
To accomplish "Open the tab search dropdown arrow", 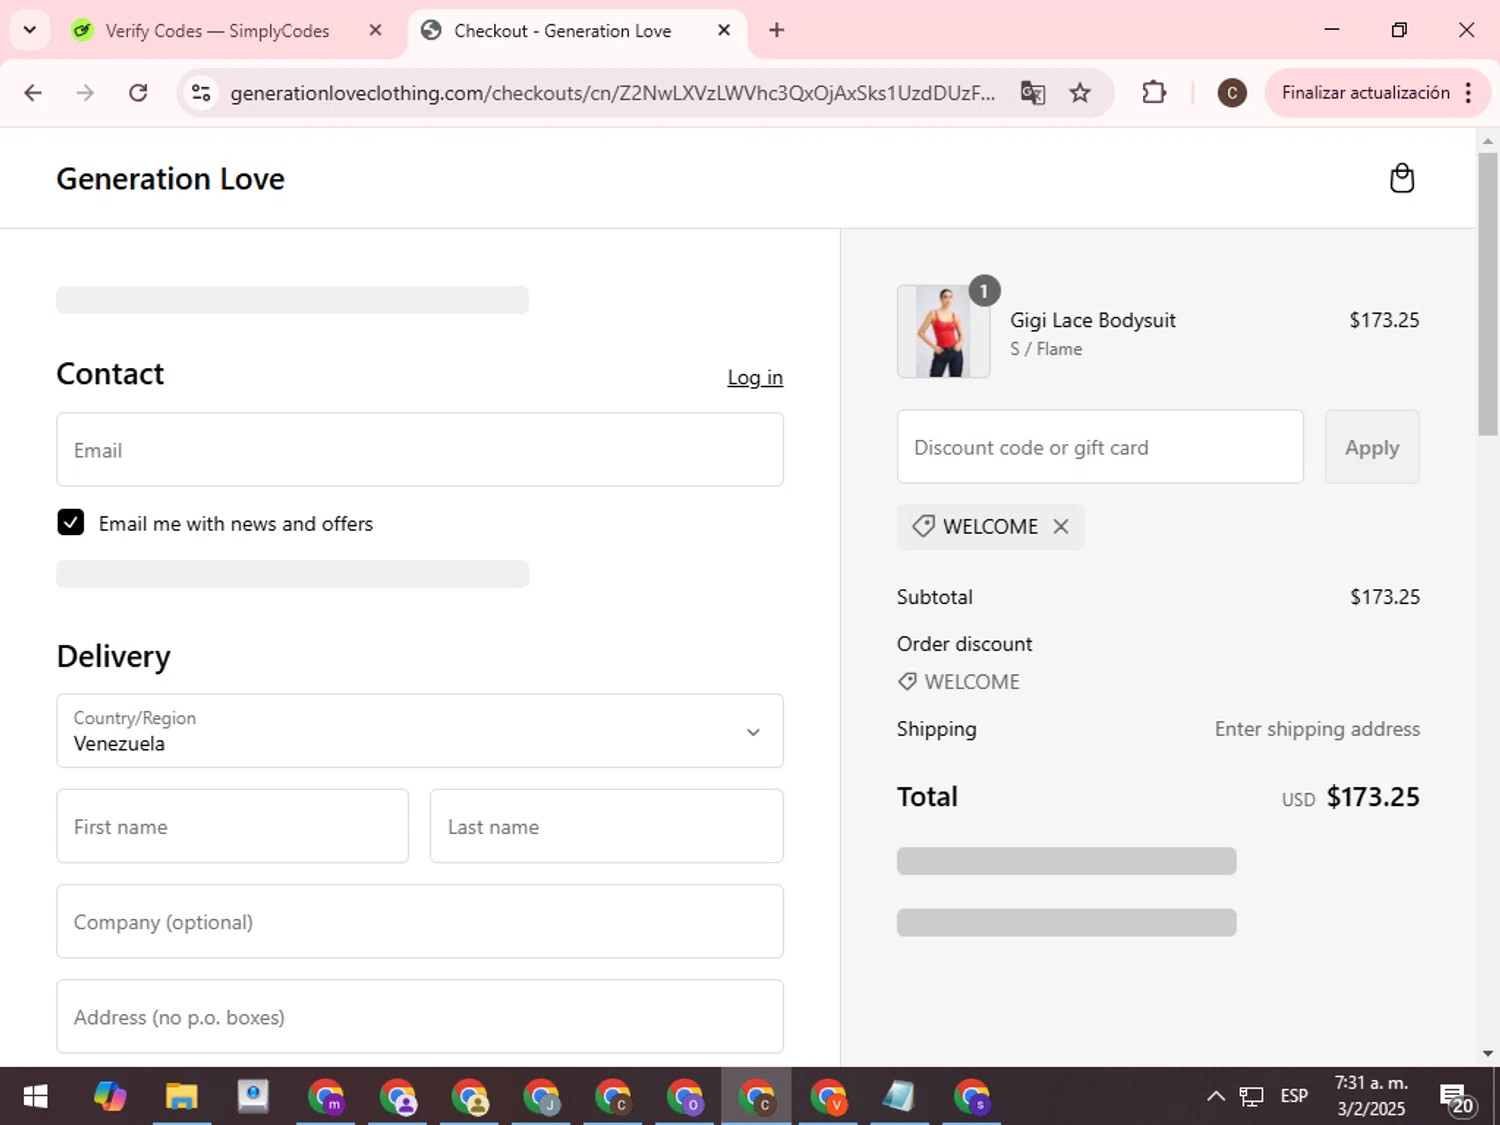I will pos(30,30).
